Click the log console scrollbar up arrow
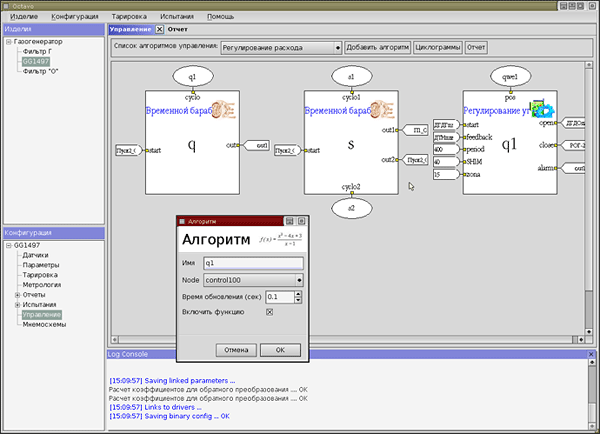600x434 pixels. point(592,362)
